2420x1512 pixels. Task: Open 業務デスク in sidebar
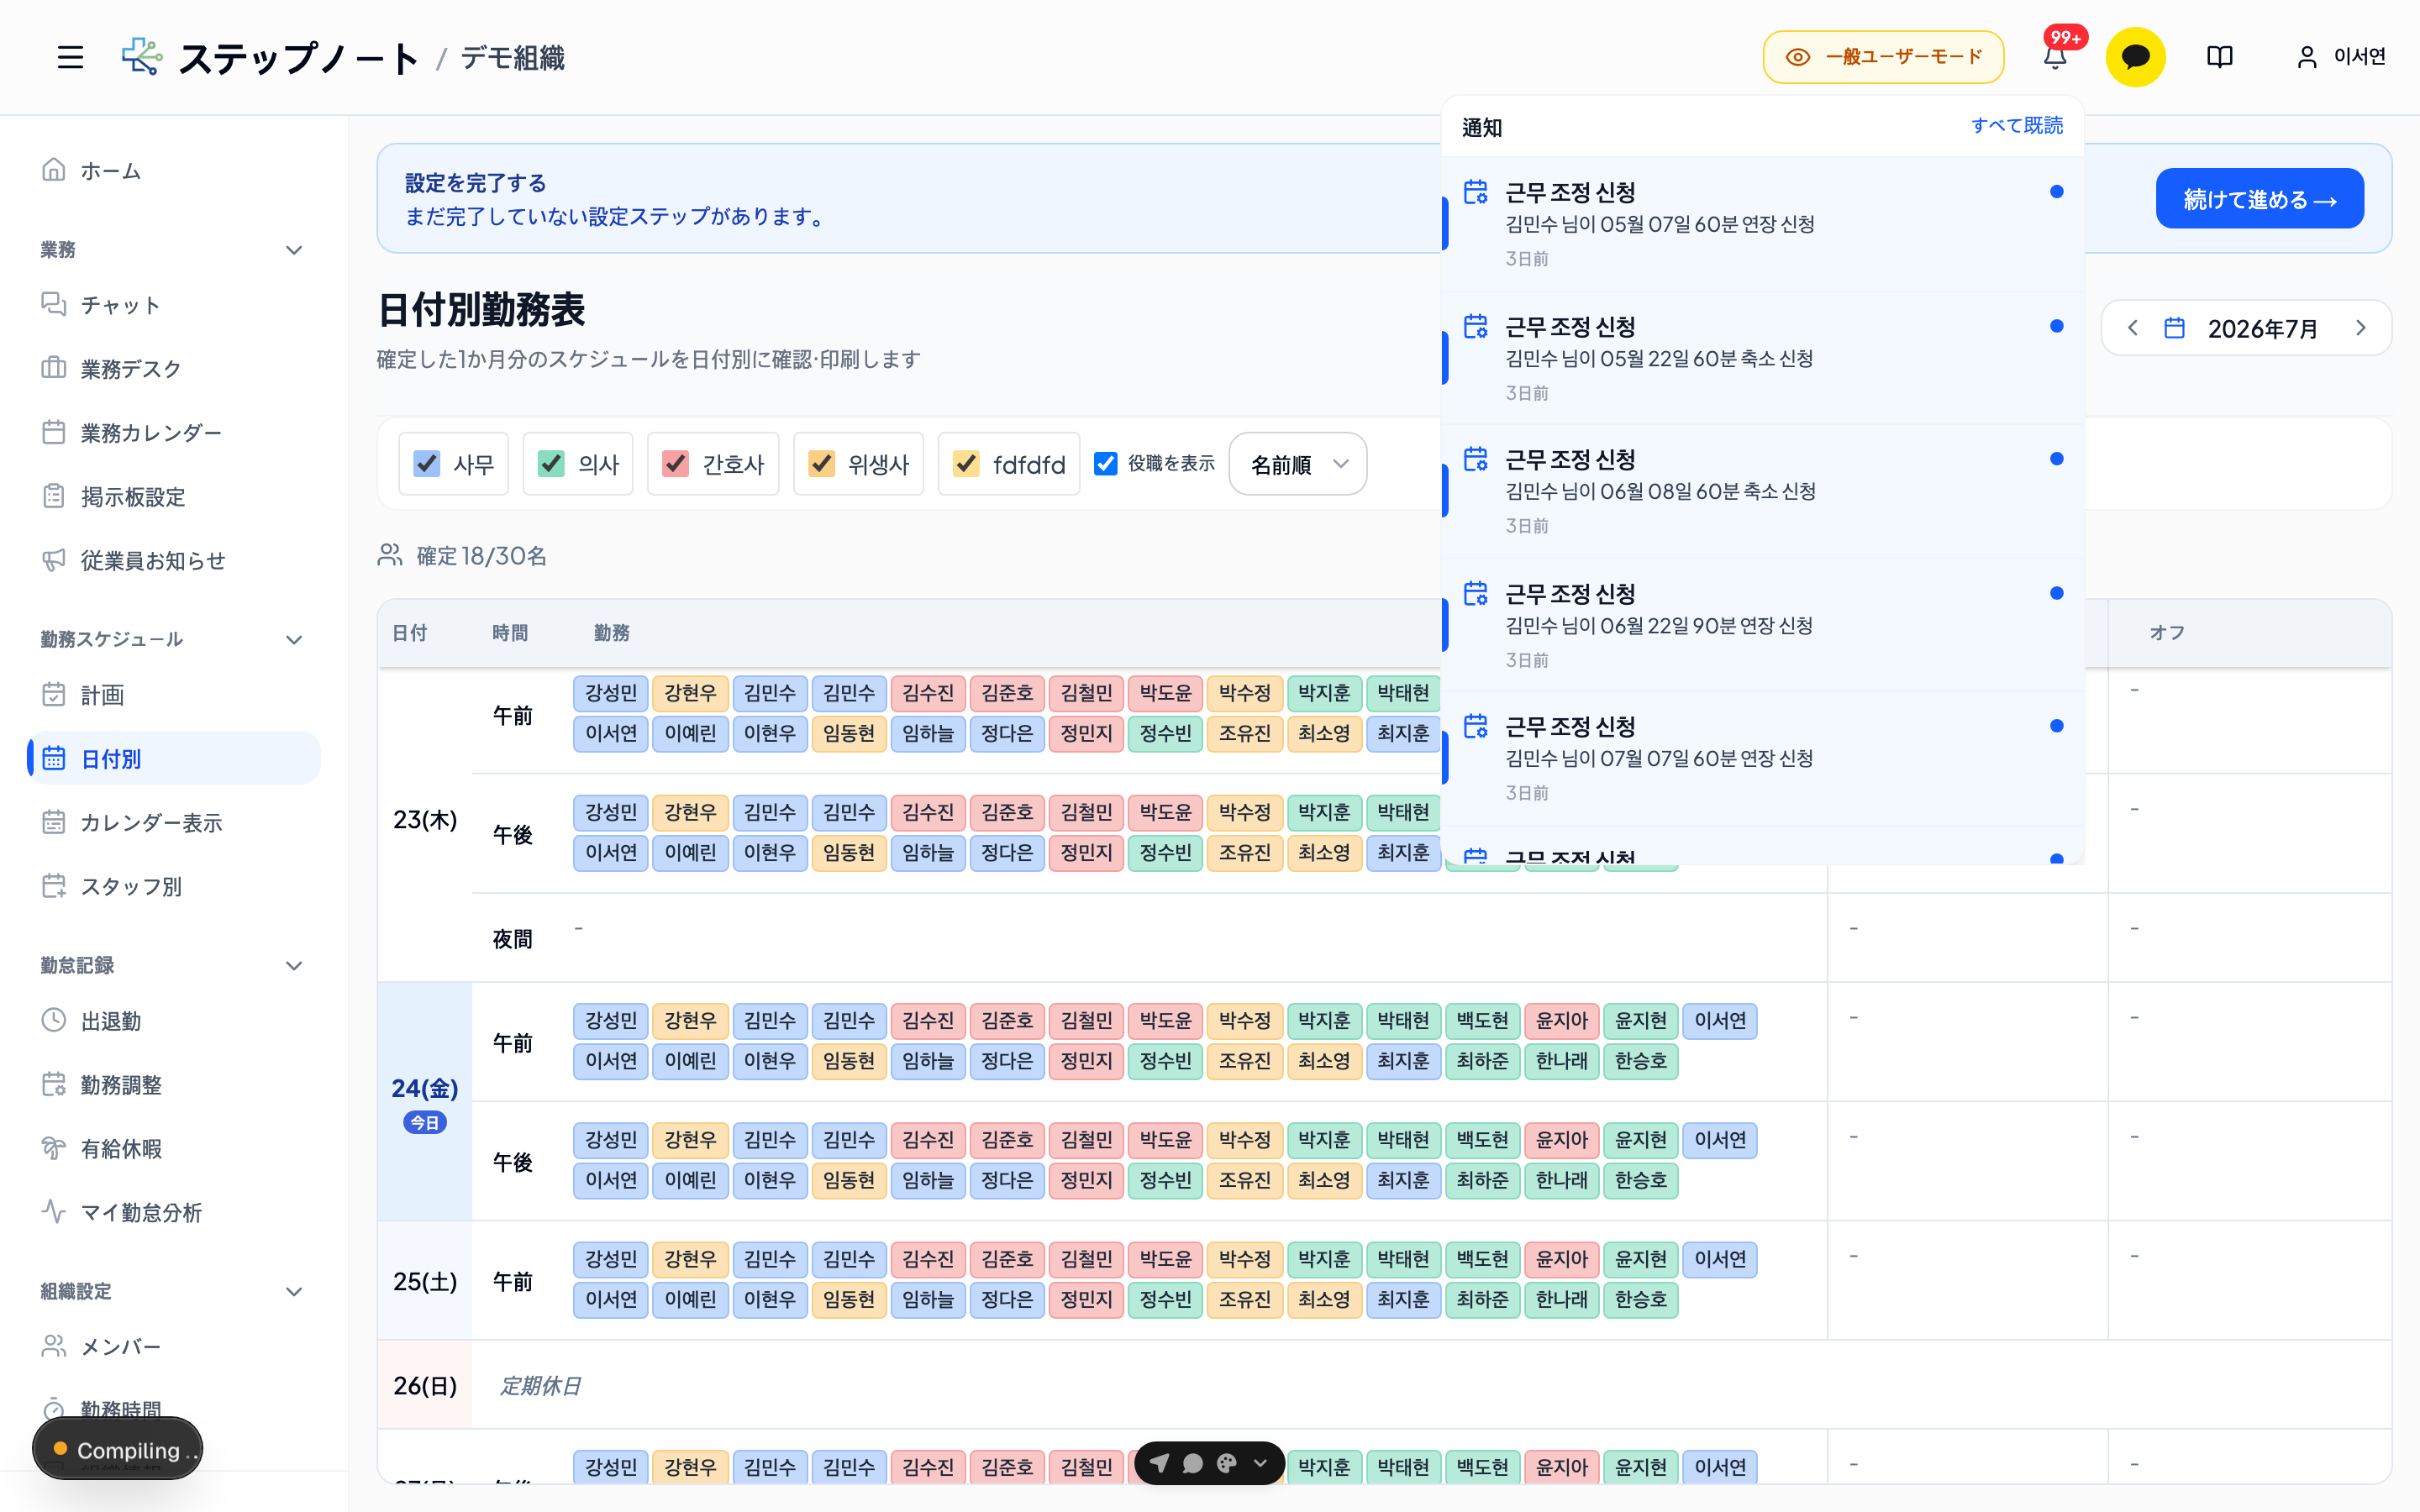click(172, 369)
